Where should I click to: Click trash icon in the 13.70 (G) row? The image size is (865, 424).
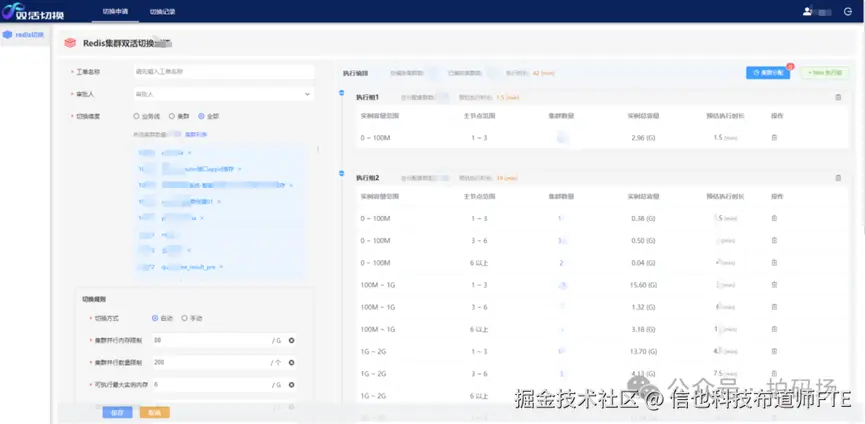[774, 351]
